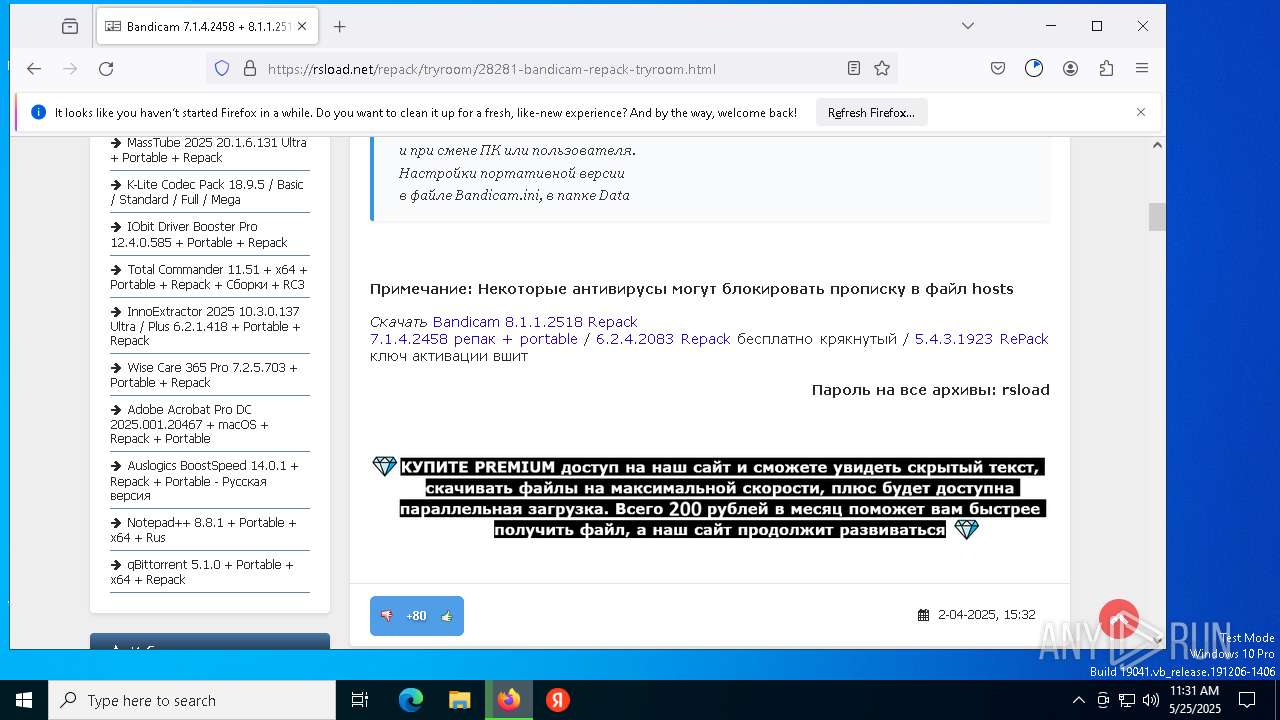Open volume control in tray
1280x720 pixels.
click(x=1151, y=700)
